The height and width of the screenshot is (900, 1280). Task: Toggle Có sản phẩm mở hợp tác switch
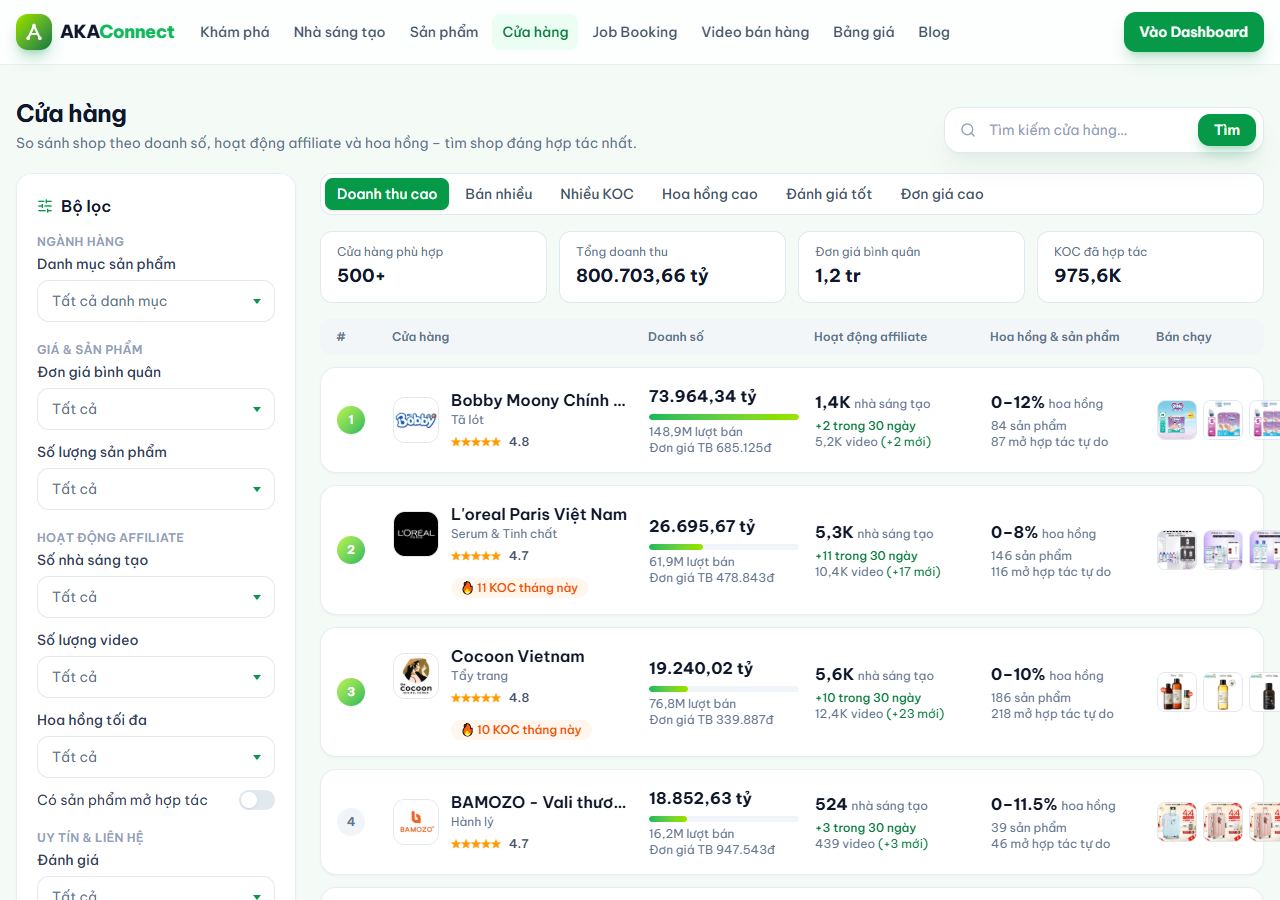(x=257, y=800)
